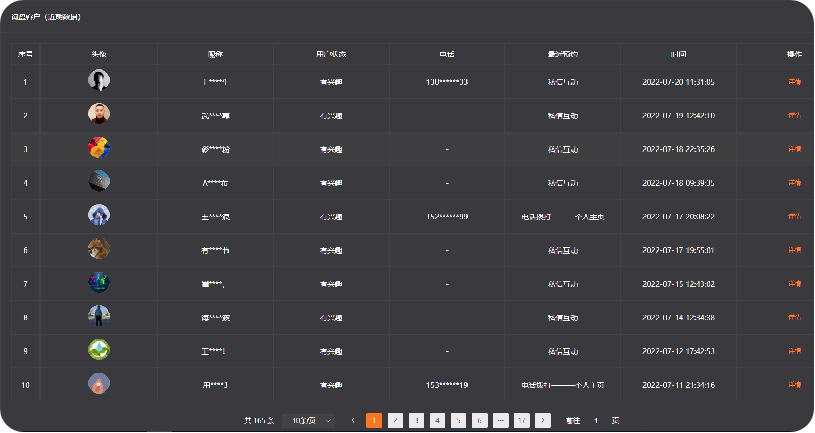Go to next page with right arrow
Image resolution: width=815 pixels, height=433 pixels.
coord(543,421)
